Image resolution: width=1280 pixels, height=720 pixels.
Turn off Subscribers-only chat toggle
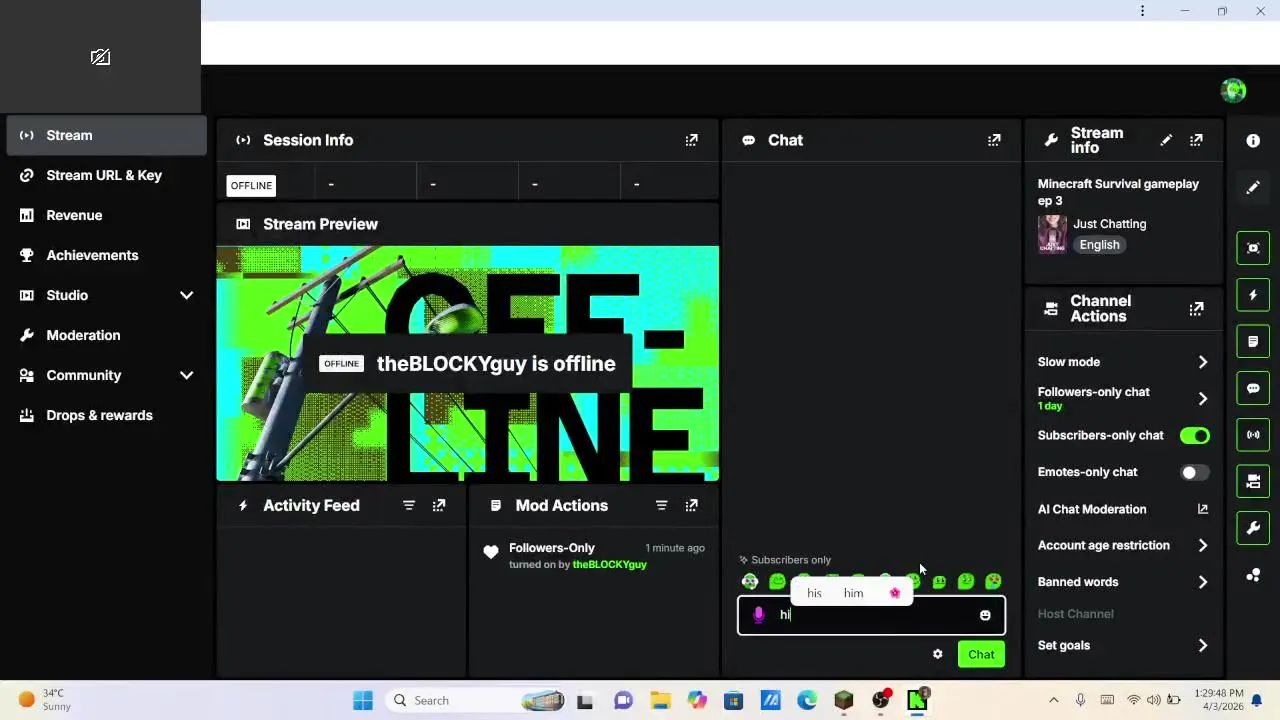point(1195,436)
